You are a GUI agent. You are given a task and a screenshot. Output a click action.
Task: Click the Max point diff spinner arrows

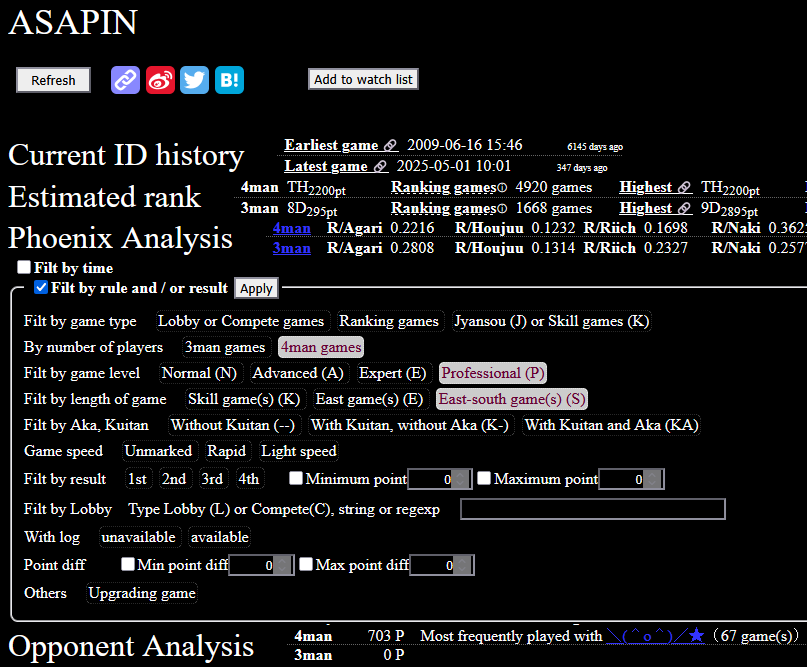pyautogui.click(x=463, y=565)
